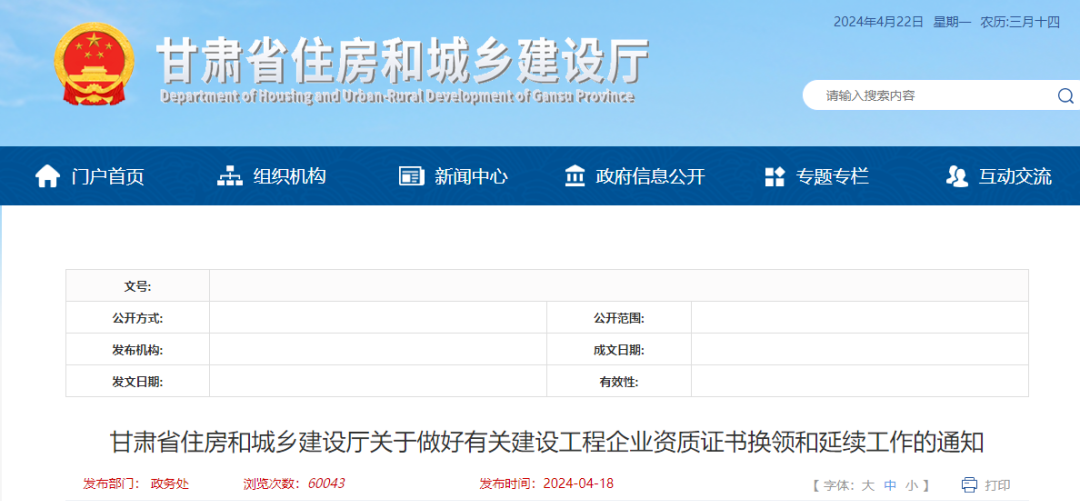
Task: Go to the 新闻中心 section
Action: [471, 176]
